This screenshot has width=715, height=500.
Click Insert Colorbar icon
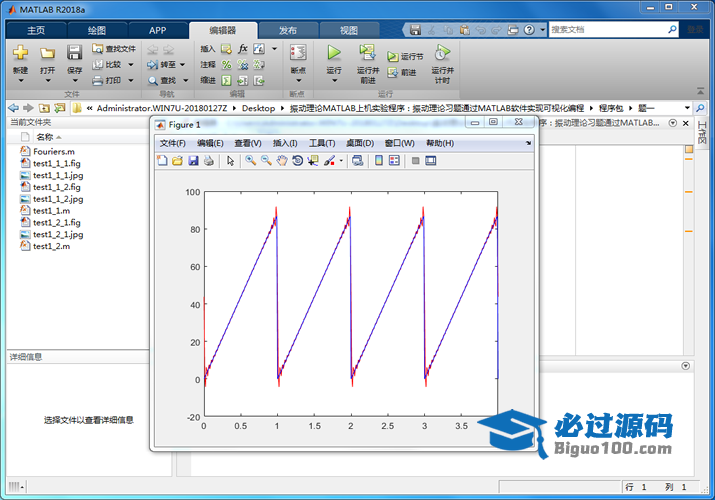tap(378, 160)
